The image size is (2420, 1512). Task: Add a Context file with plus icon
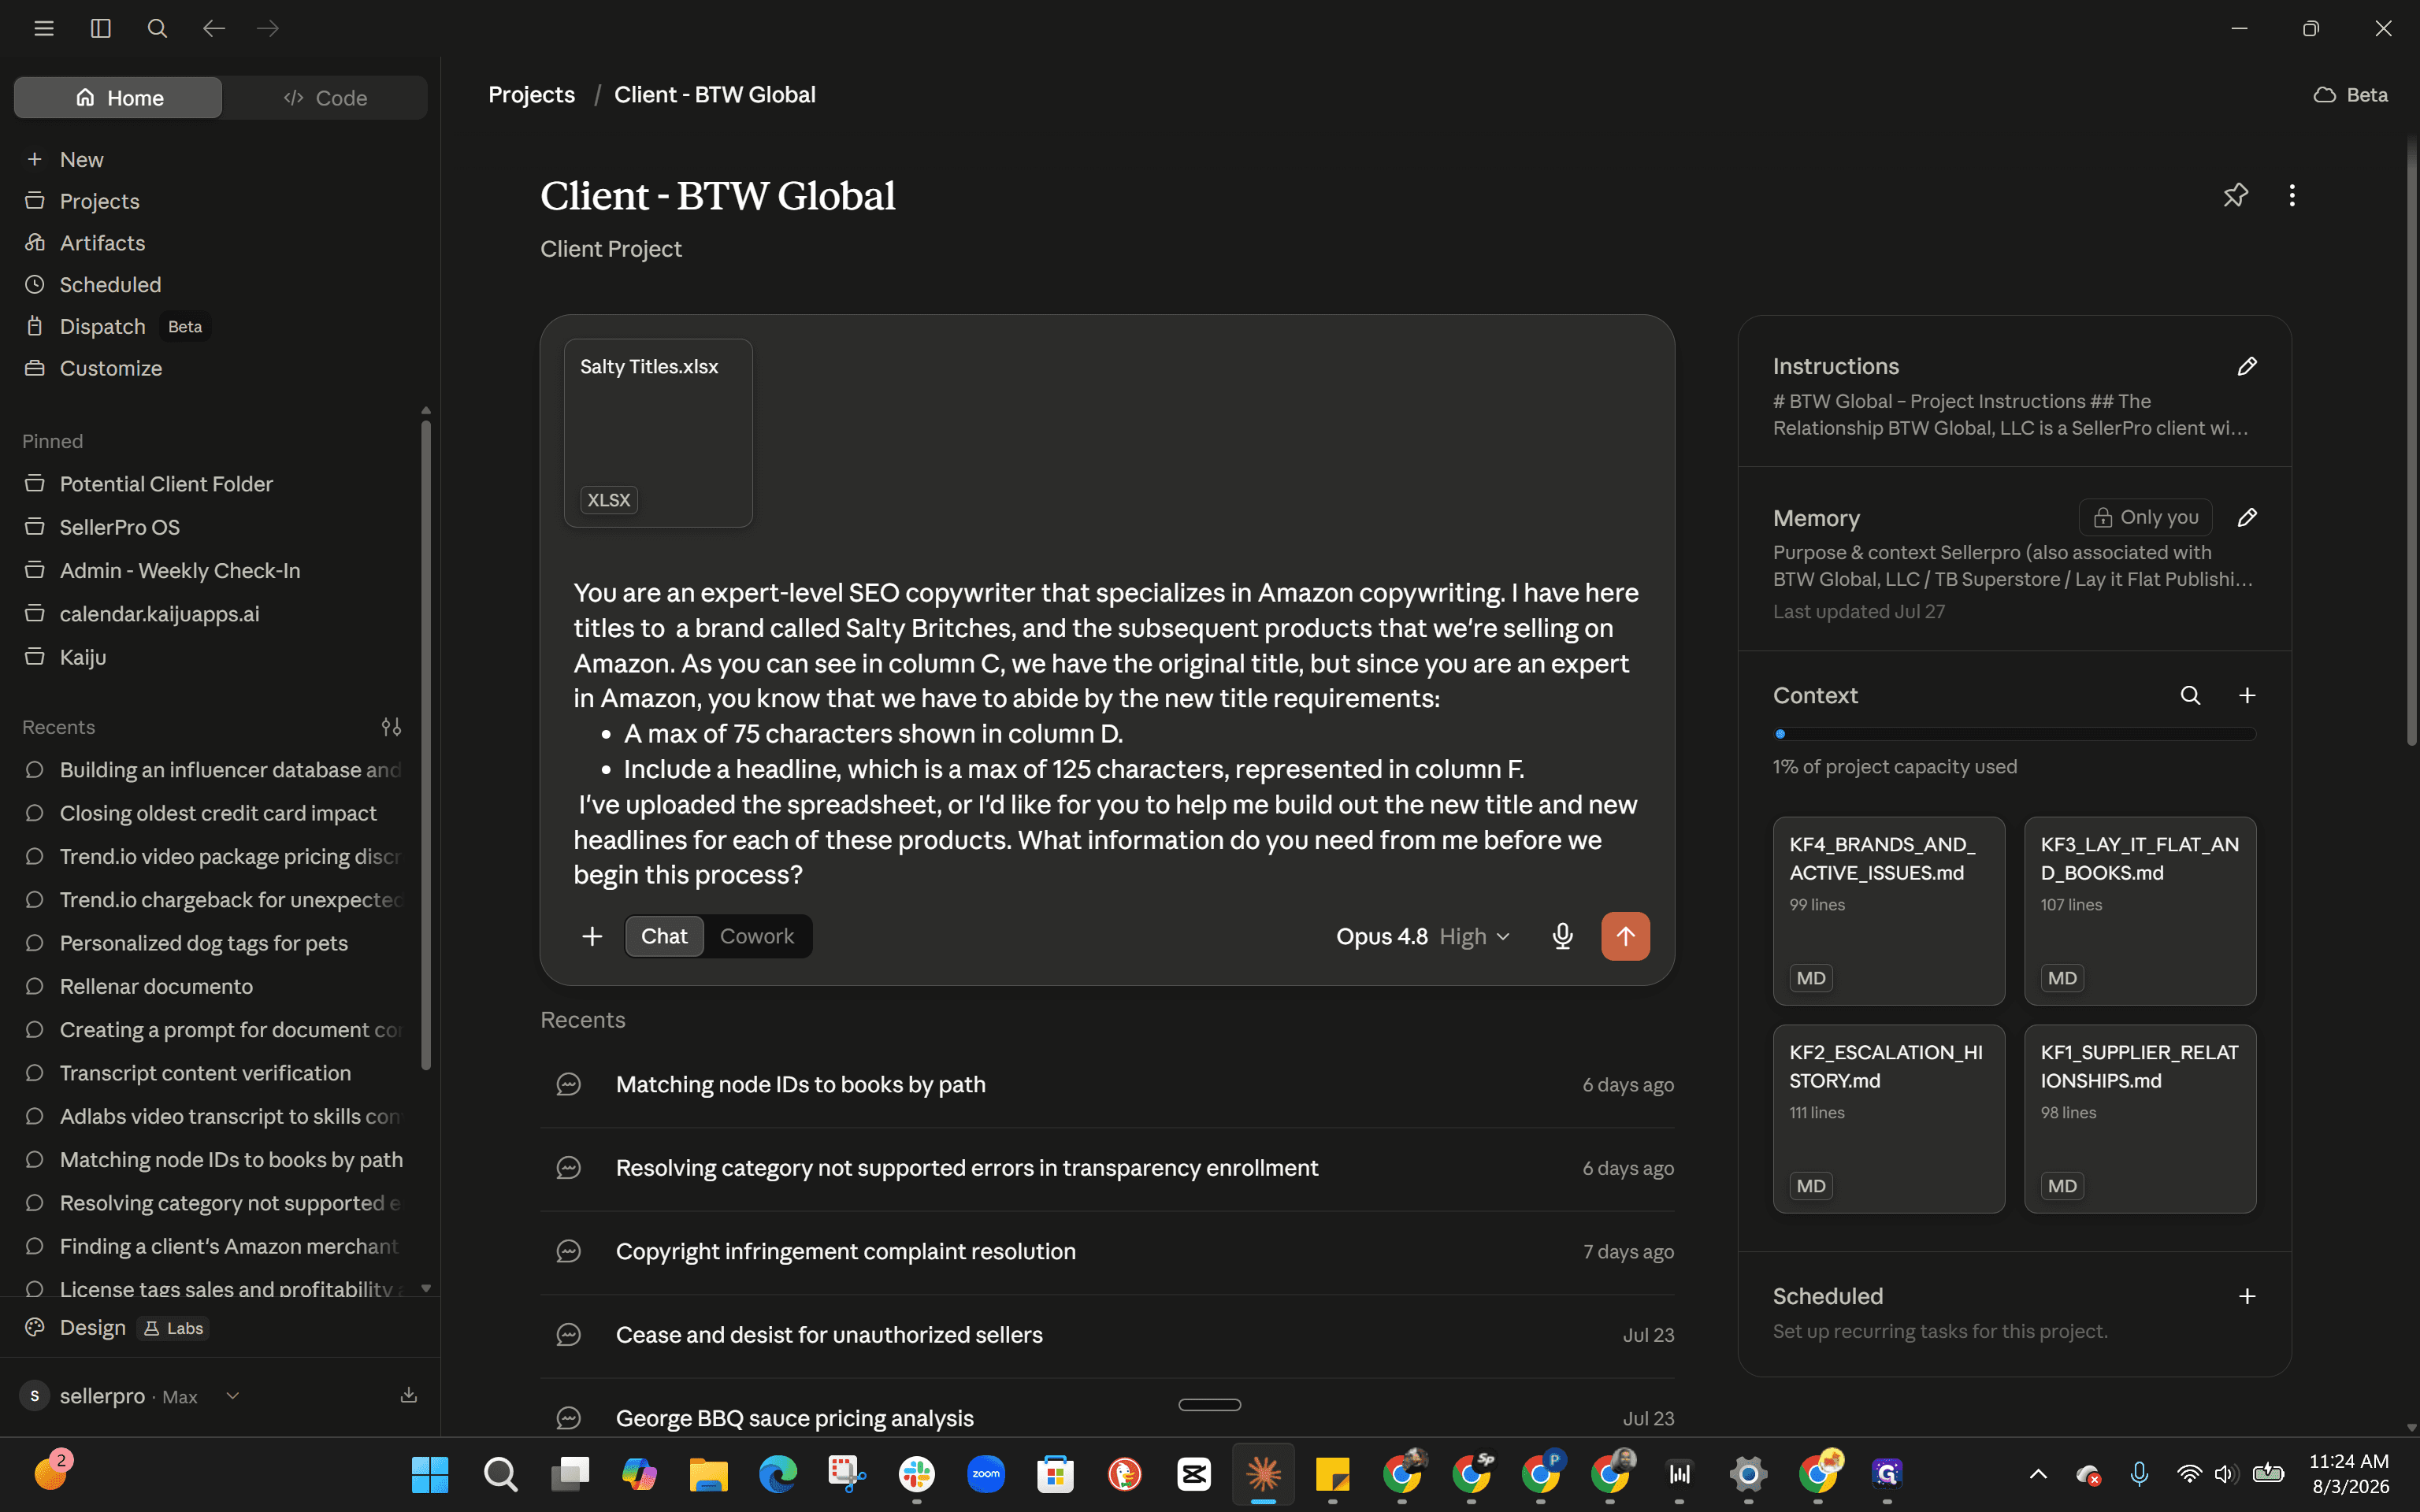pos(2247,695)
